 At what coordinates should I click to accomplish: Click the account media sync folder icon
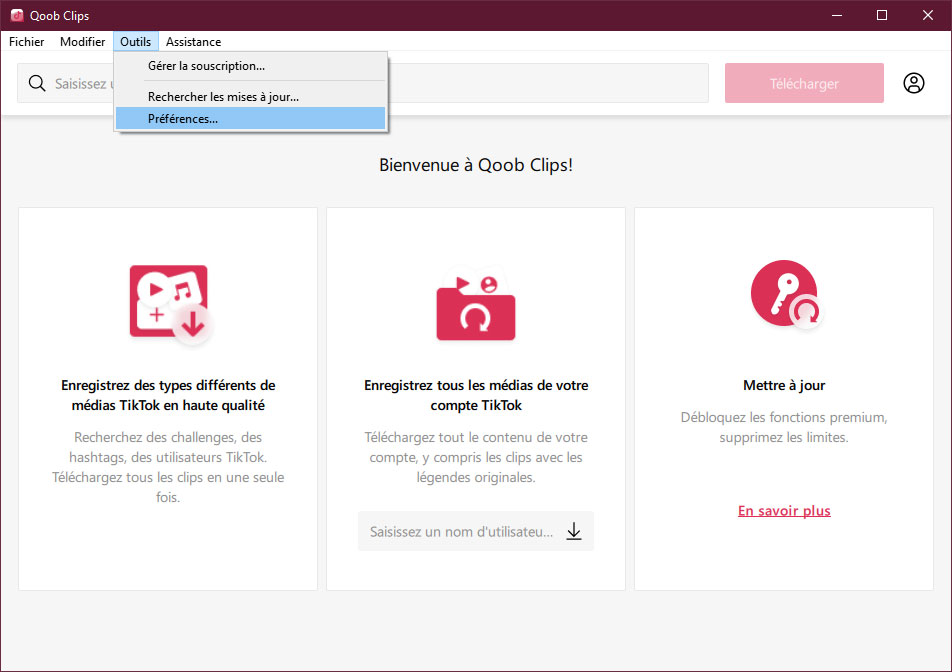point(476,304)
